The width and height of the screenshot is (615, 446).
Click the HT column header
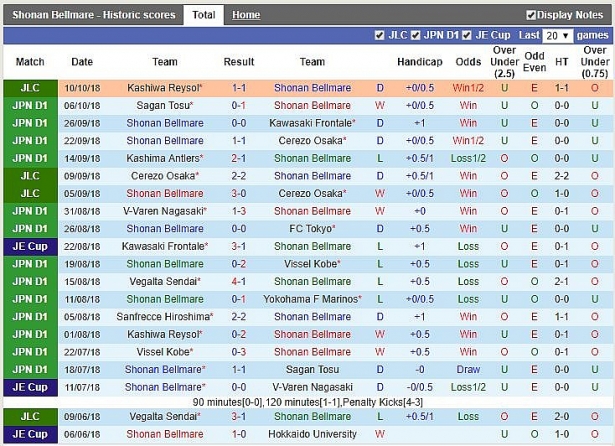click(562, 62)
